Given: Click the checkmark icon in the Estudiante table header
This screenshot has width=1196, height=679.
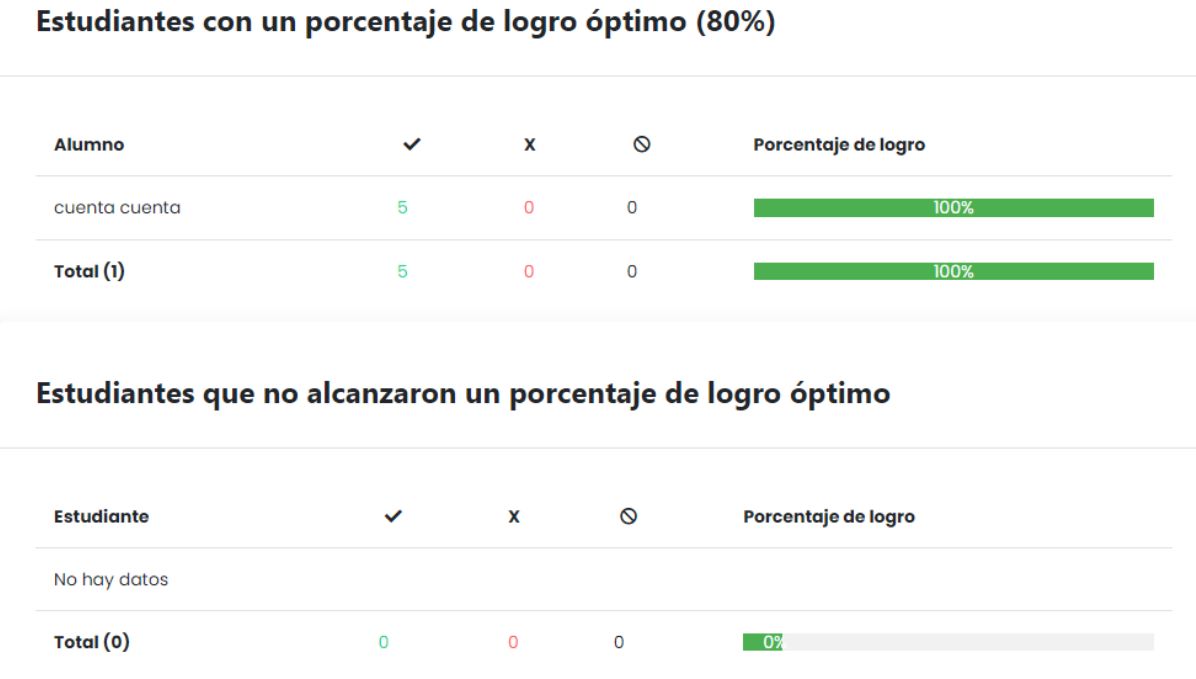Looking at the screenshot, I should pyautogui.click(x=393, y=516).
